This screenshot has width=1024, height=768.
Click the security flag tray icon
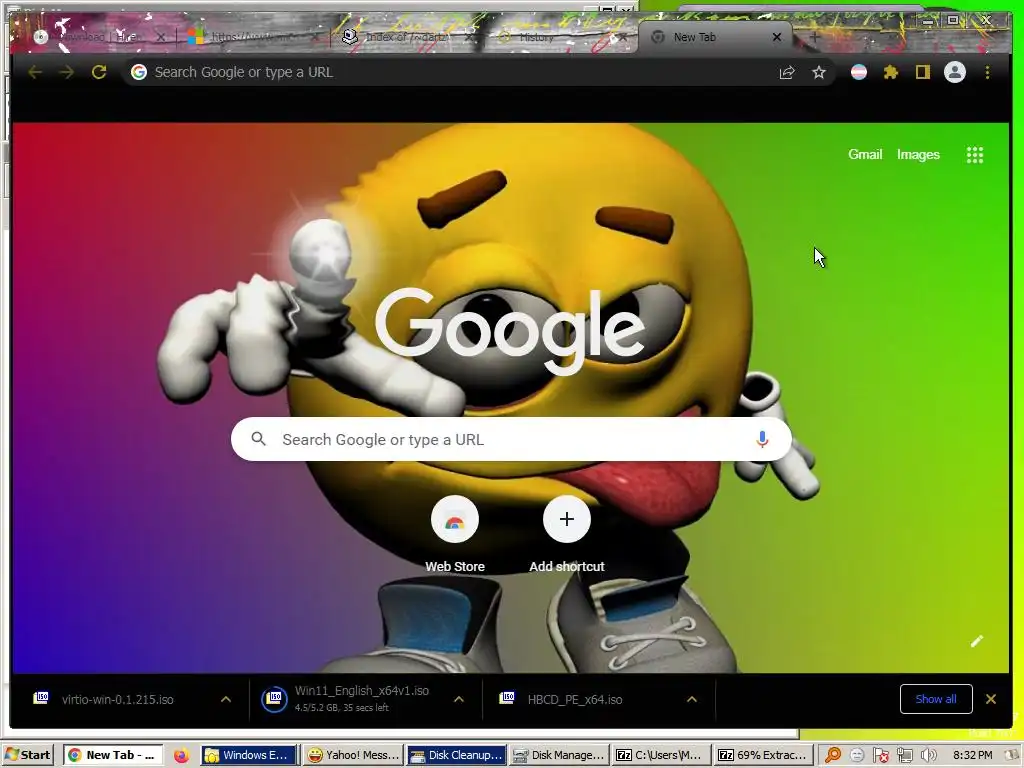click(881, 755)
